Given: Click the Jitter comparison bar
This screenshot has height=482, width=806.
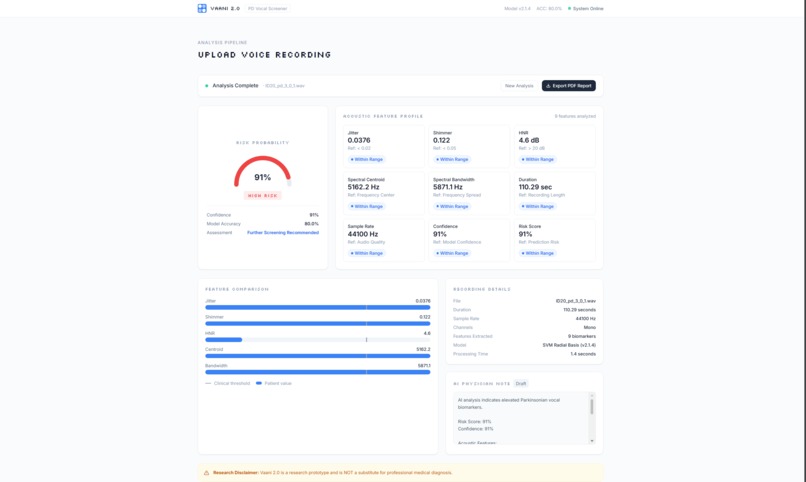Looking at the screenshot, I should [318, 307].
